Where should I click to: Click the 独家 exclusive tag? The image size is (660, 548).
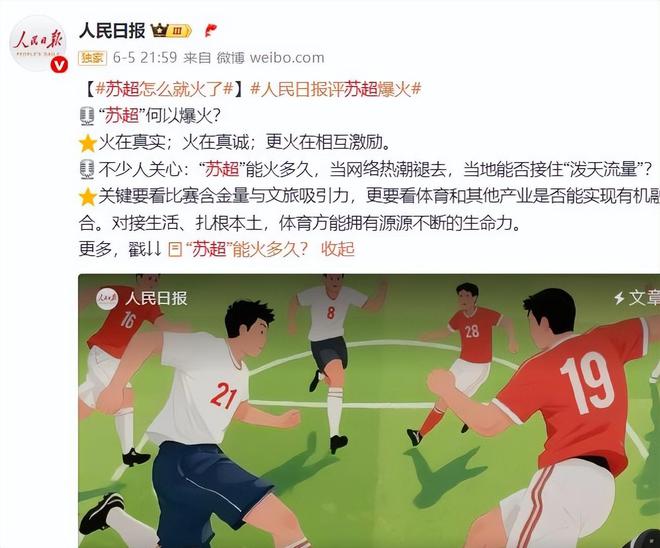click(x=93, y=58)
